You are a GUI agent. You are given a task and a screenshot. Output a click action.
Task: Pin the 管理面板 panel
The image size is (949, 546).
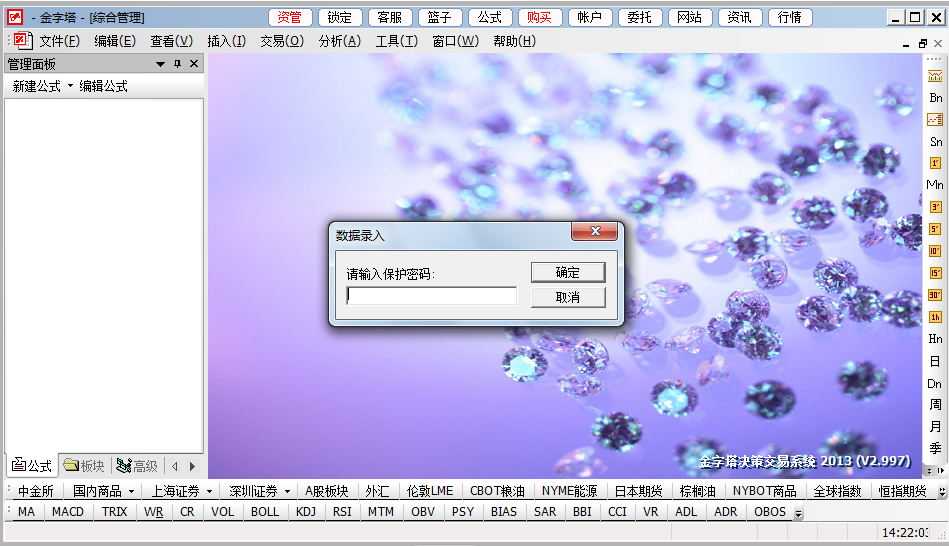click(x=177, y=64)
